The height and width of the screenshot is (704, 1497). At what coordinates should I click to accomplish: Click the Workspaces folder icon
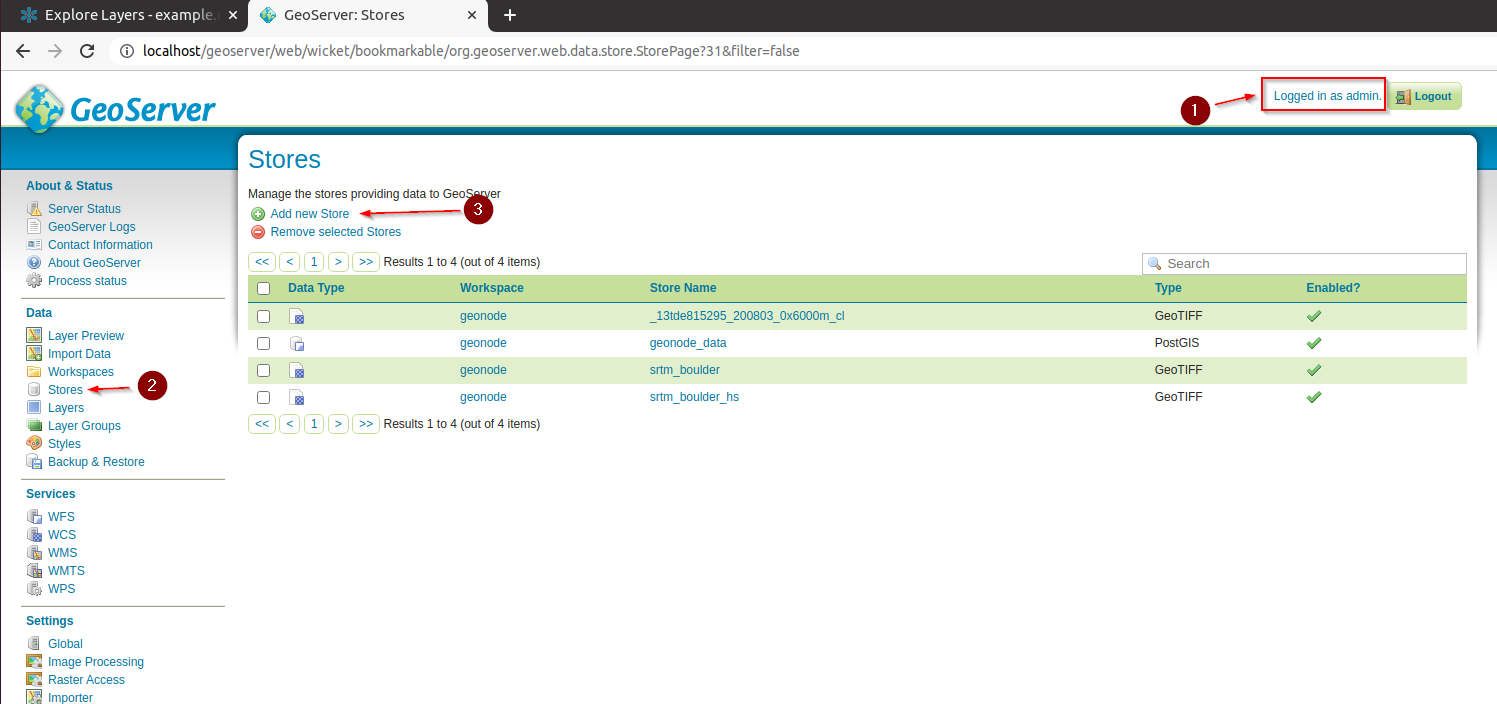[x=34, y=372]
